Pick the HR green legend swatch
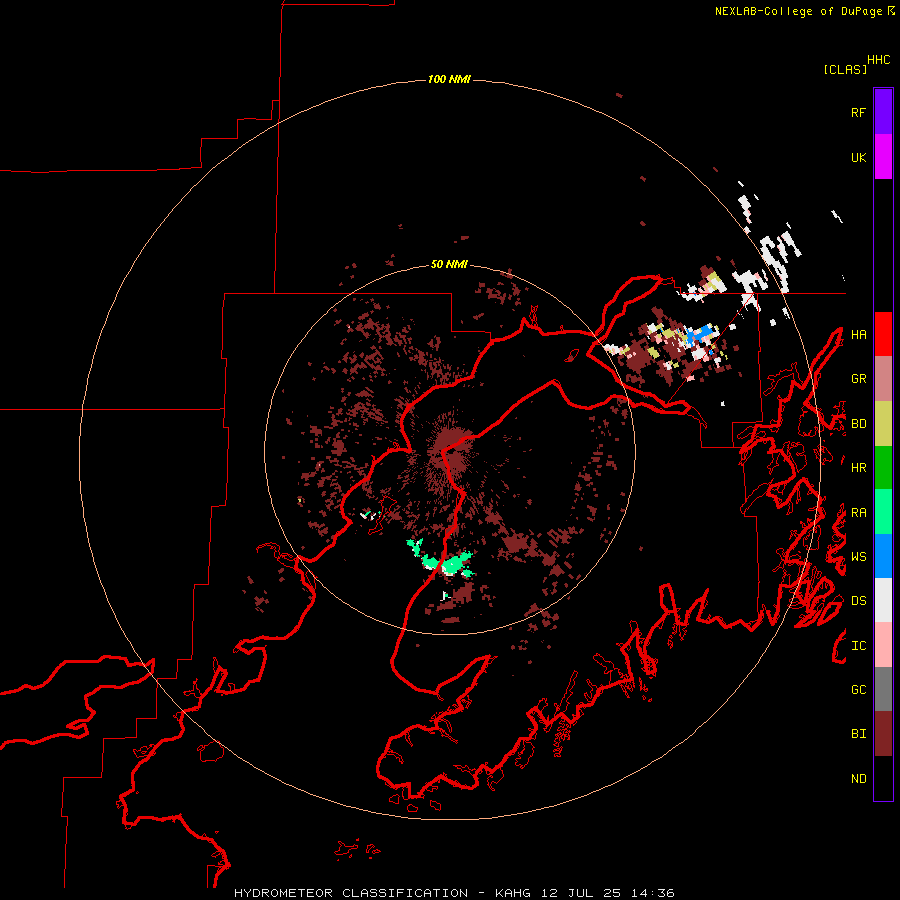900x900 pixels. pos(883,468)
